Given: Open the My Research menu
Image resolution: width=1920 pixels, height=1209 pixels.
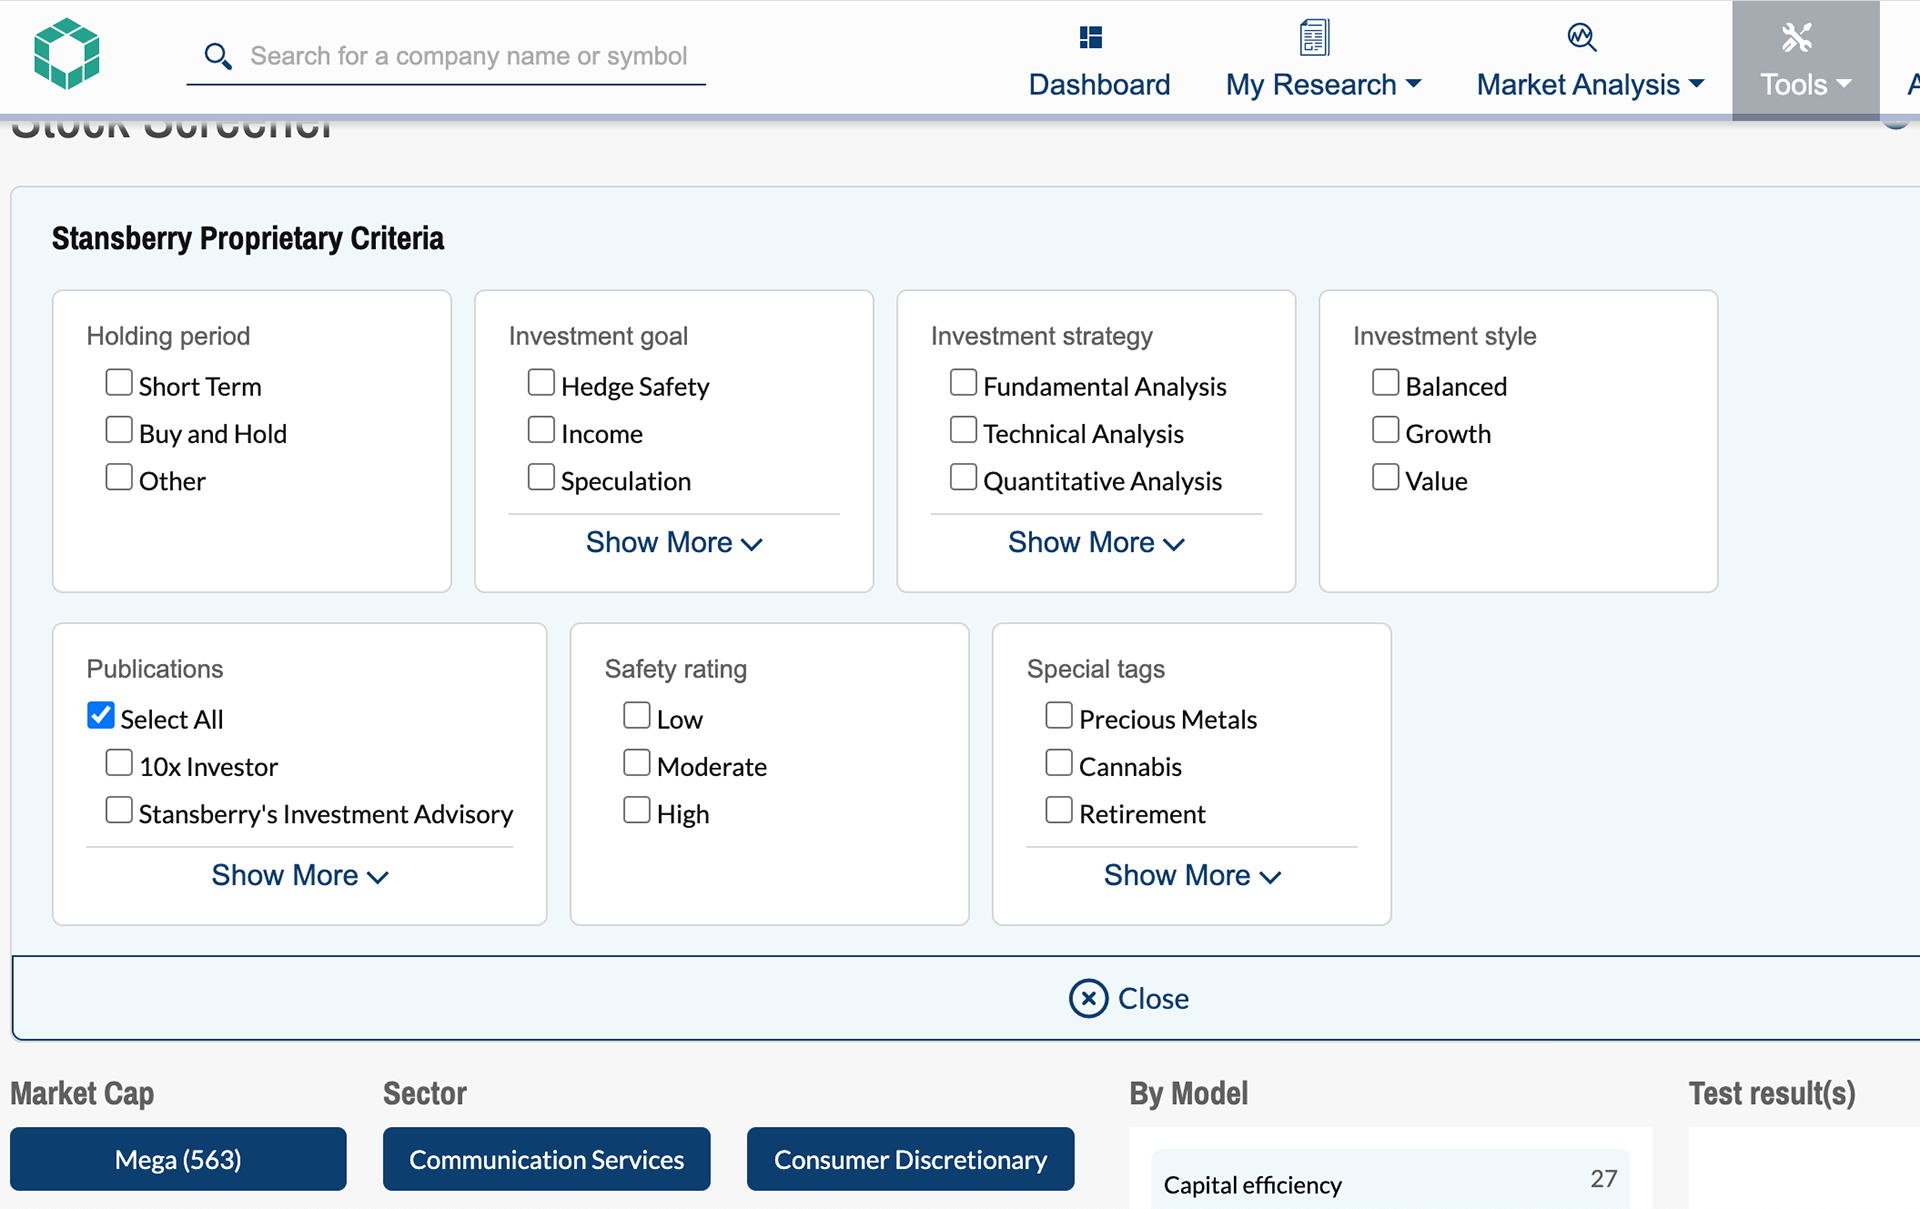Looking at the screenshot, I should [x=1323, y=62].
